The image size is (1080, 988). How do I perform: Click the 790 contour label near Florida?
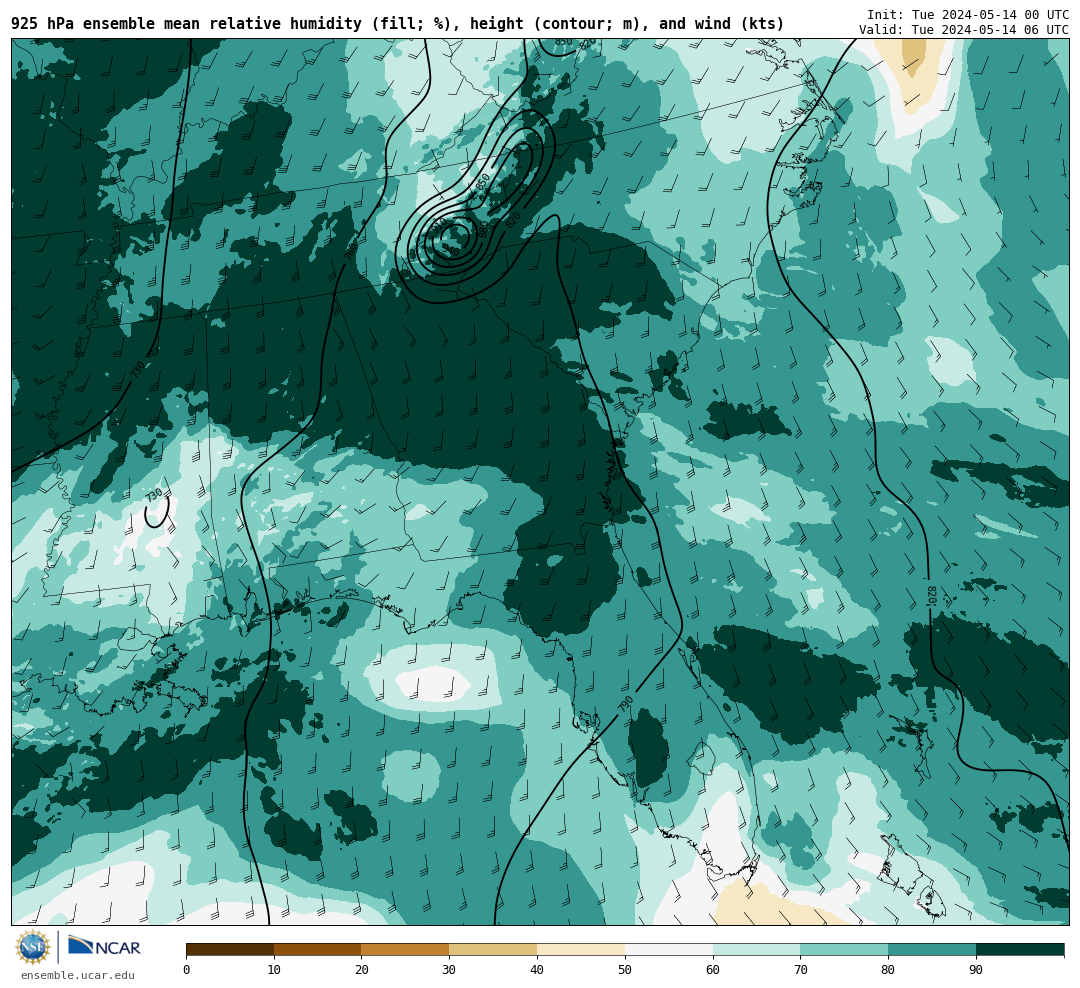[625, 704]
